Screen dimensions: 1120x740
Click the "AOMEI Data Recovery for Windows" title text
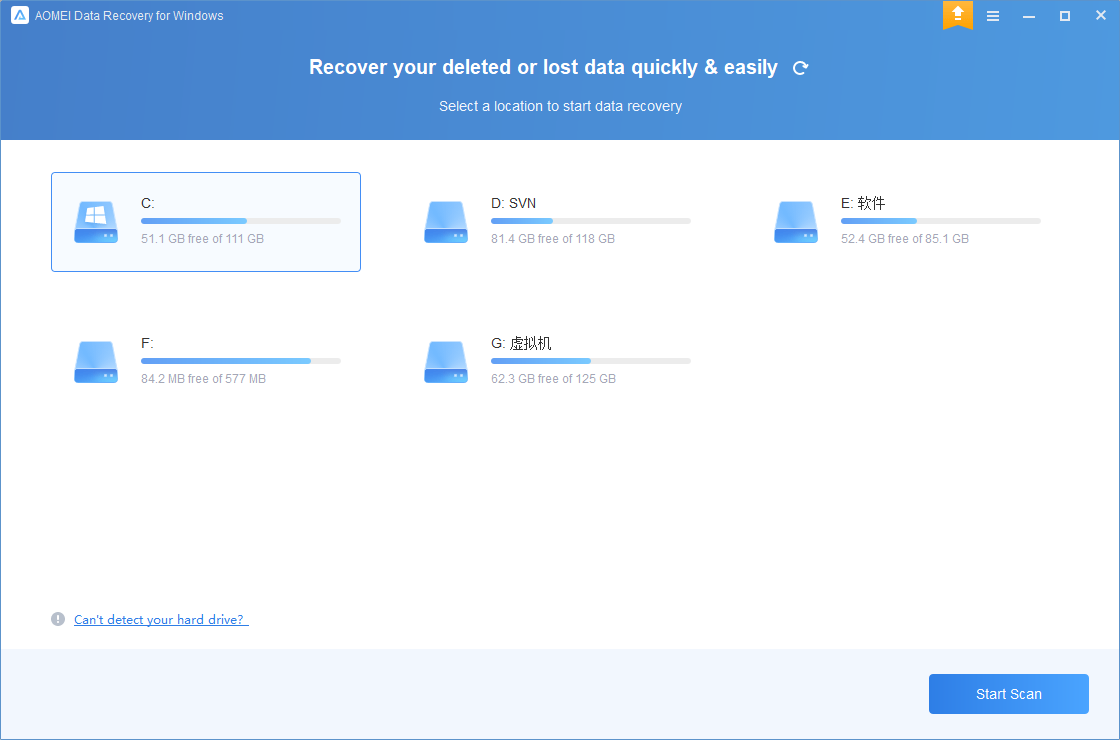click(x=129, y=16)
